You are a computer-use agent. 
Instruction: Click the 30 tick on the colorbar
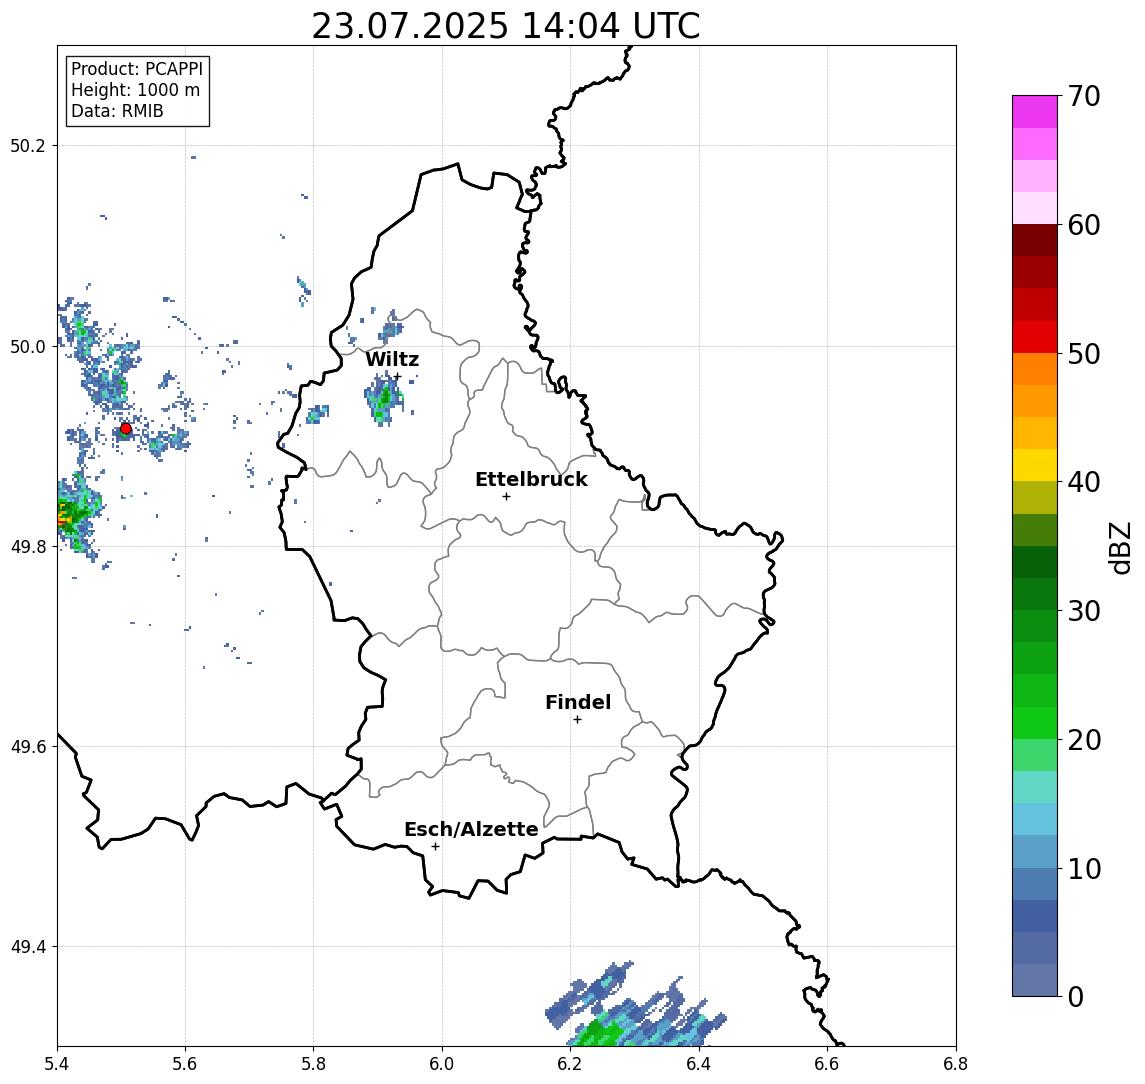(x=1084, y=611)
